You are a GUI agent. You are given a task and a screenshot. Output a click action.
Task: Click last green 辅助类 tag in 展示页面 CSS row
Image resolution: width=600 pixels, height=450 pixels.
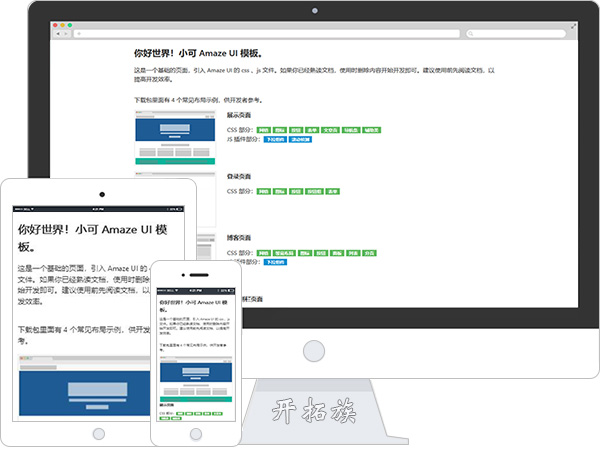tap(372, 130)
